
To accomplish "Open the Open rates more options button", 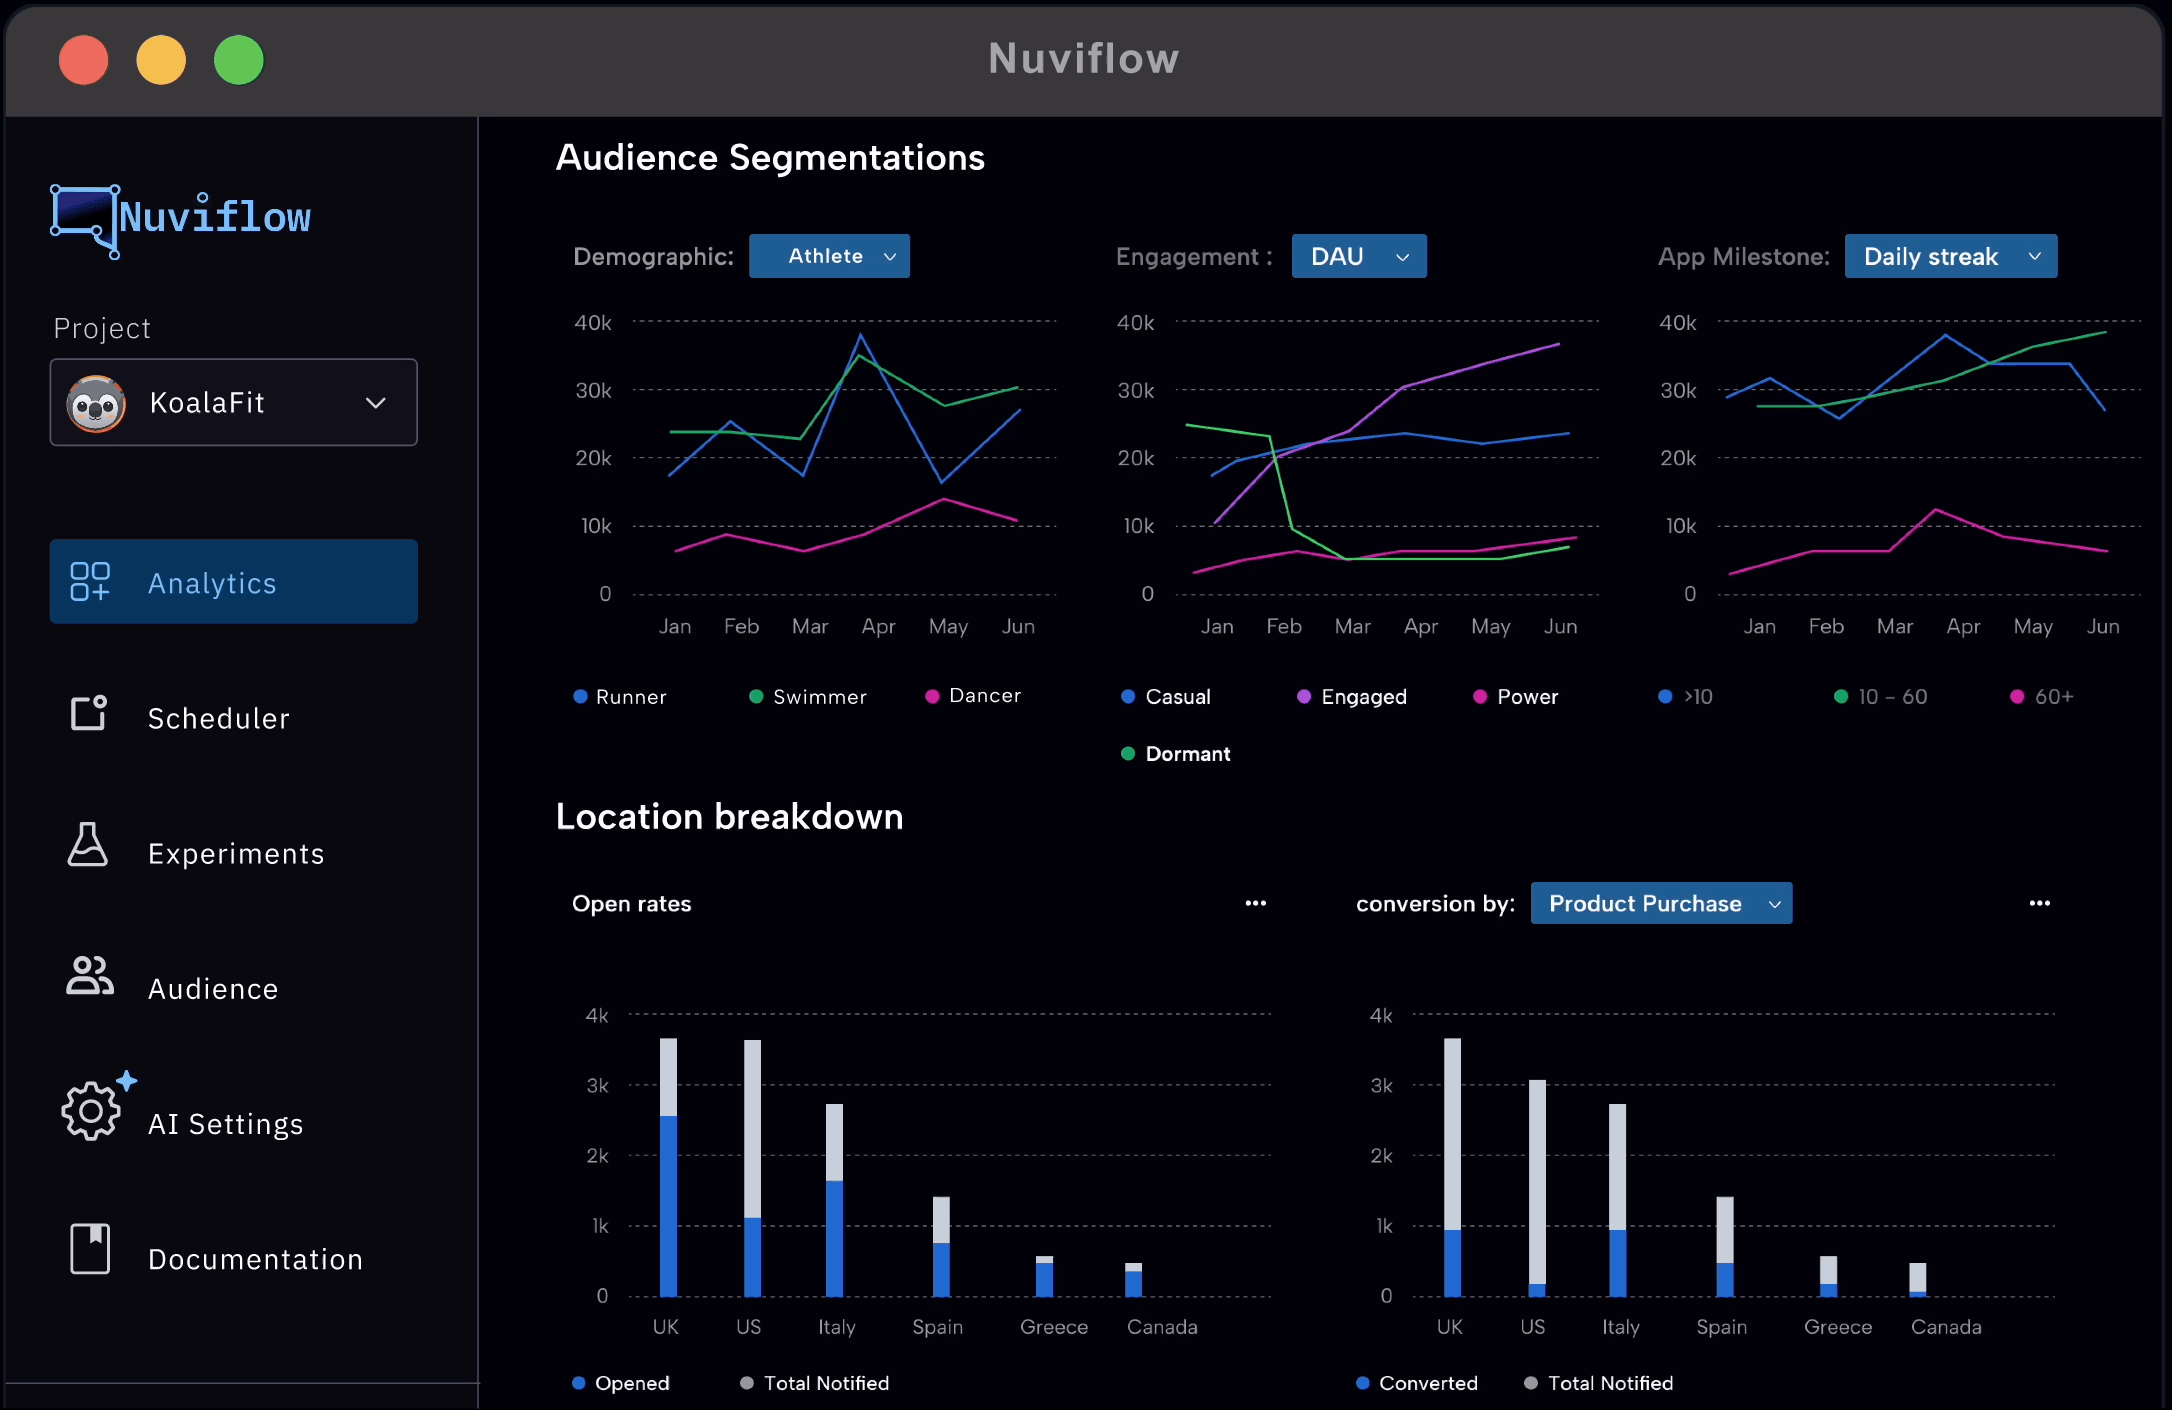I will pyautogui.click(x=1255, y=903).
